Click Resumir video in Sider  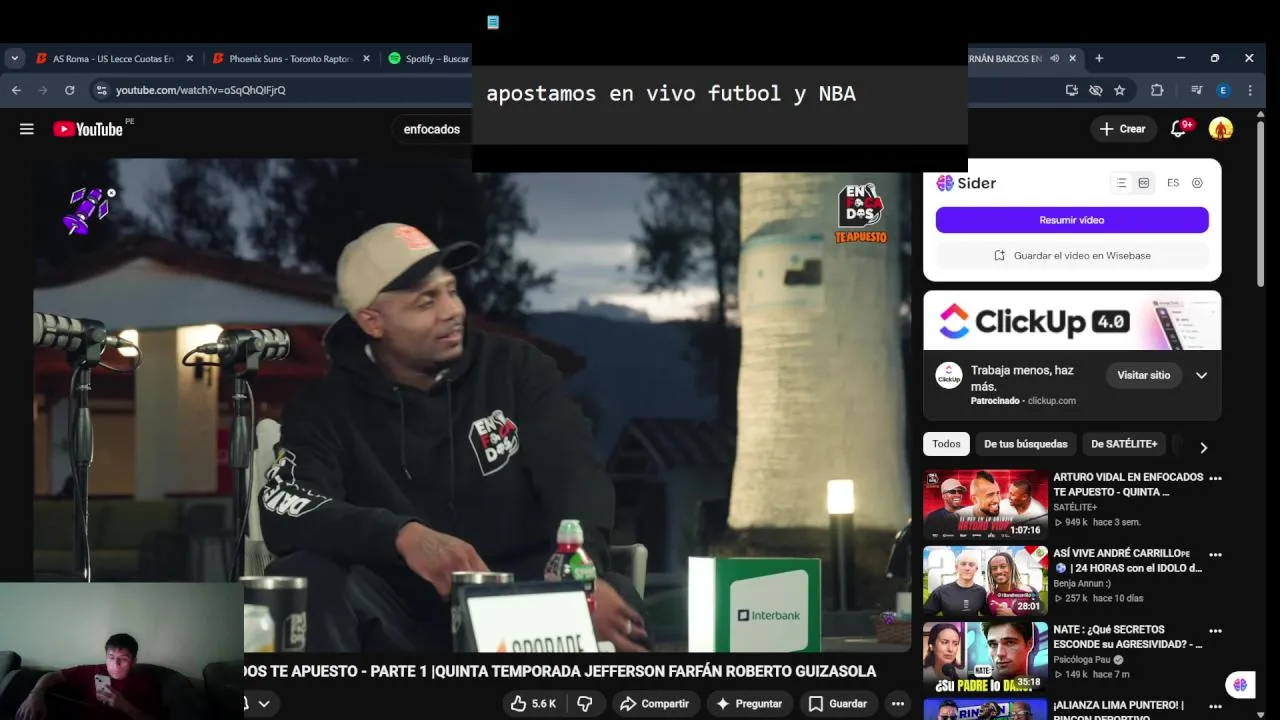pos(1072,220)
